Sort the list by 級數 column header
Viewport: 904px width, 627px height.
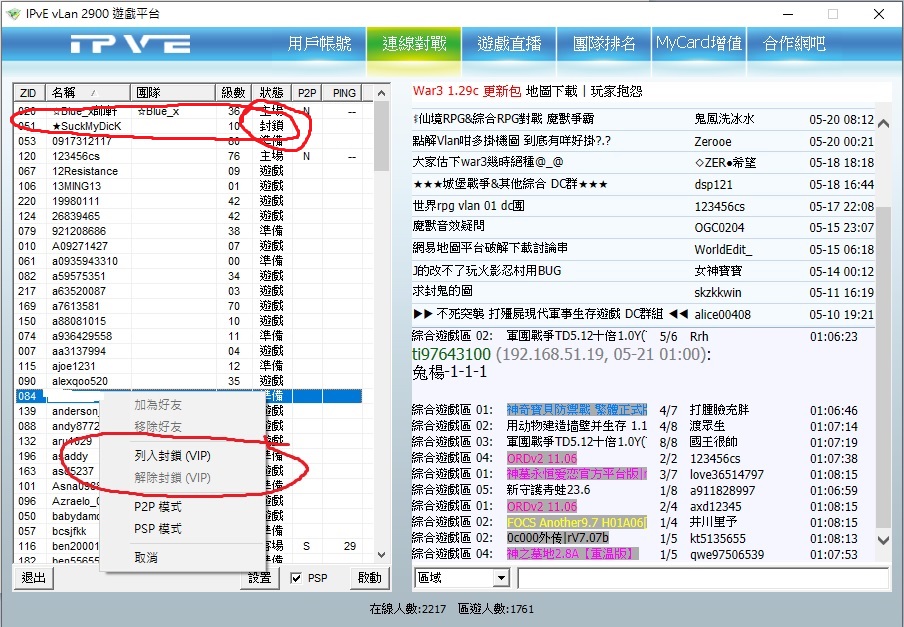click(233, 93)
